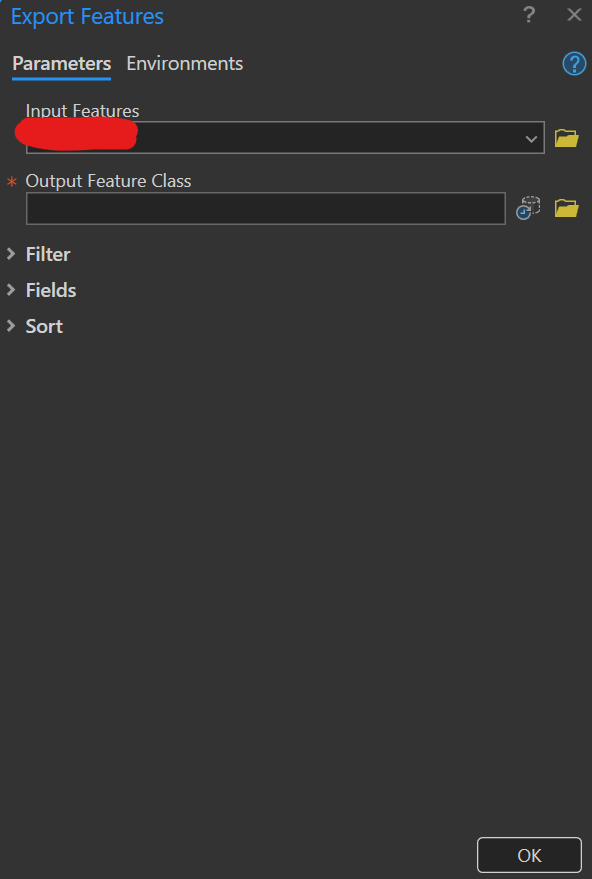Viewport: 592px width, 879px height.
Task: Click the clock-dataset icon near Output field
Action: pos(527,208)
